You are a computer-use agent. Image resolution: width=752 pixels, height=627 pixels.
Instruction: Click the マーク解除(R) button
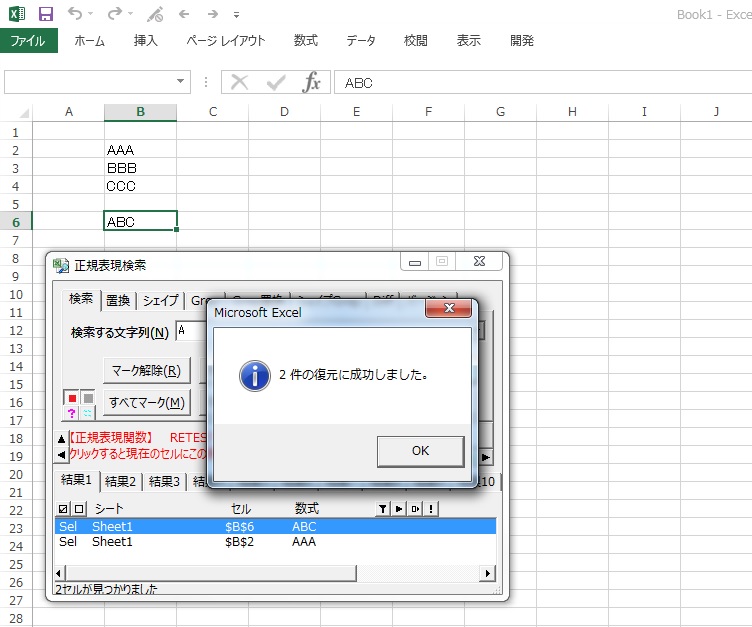[146, 370]
